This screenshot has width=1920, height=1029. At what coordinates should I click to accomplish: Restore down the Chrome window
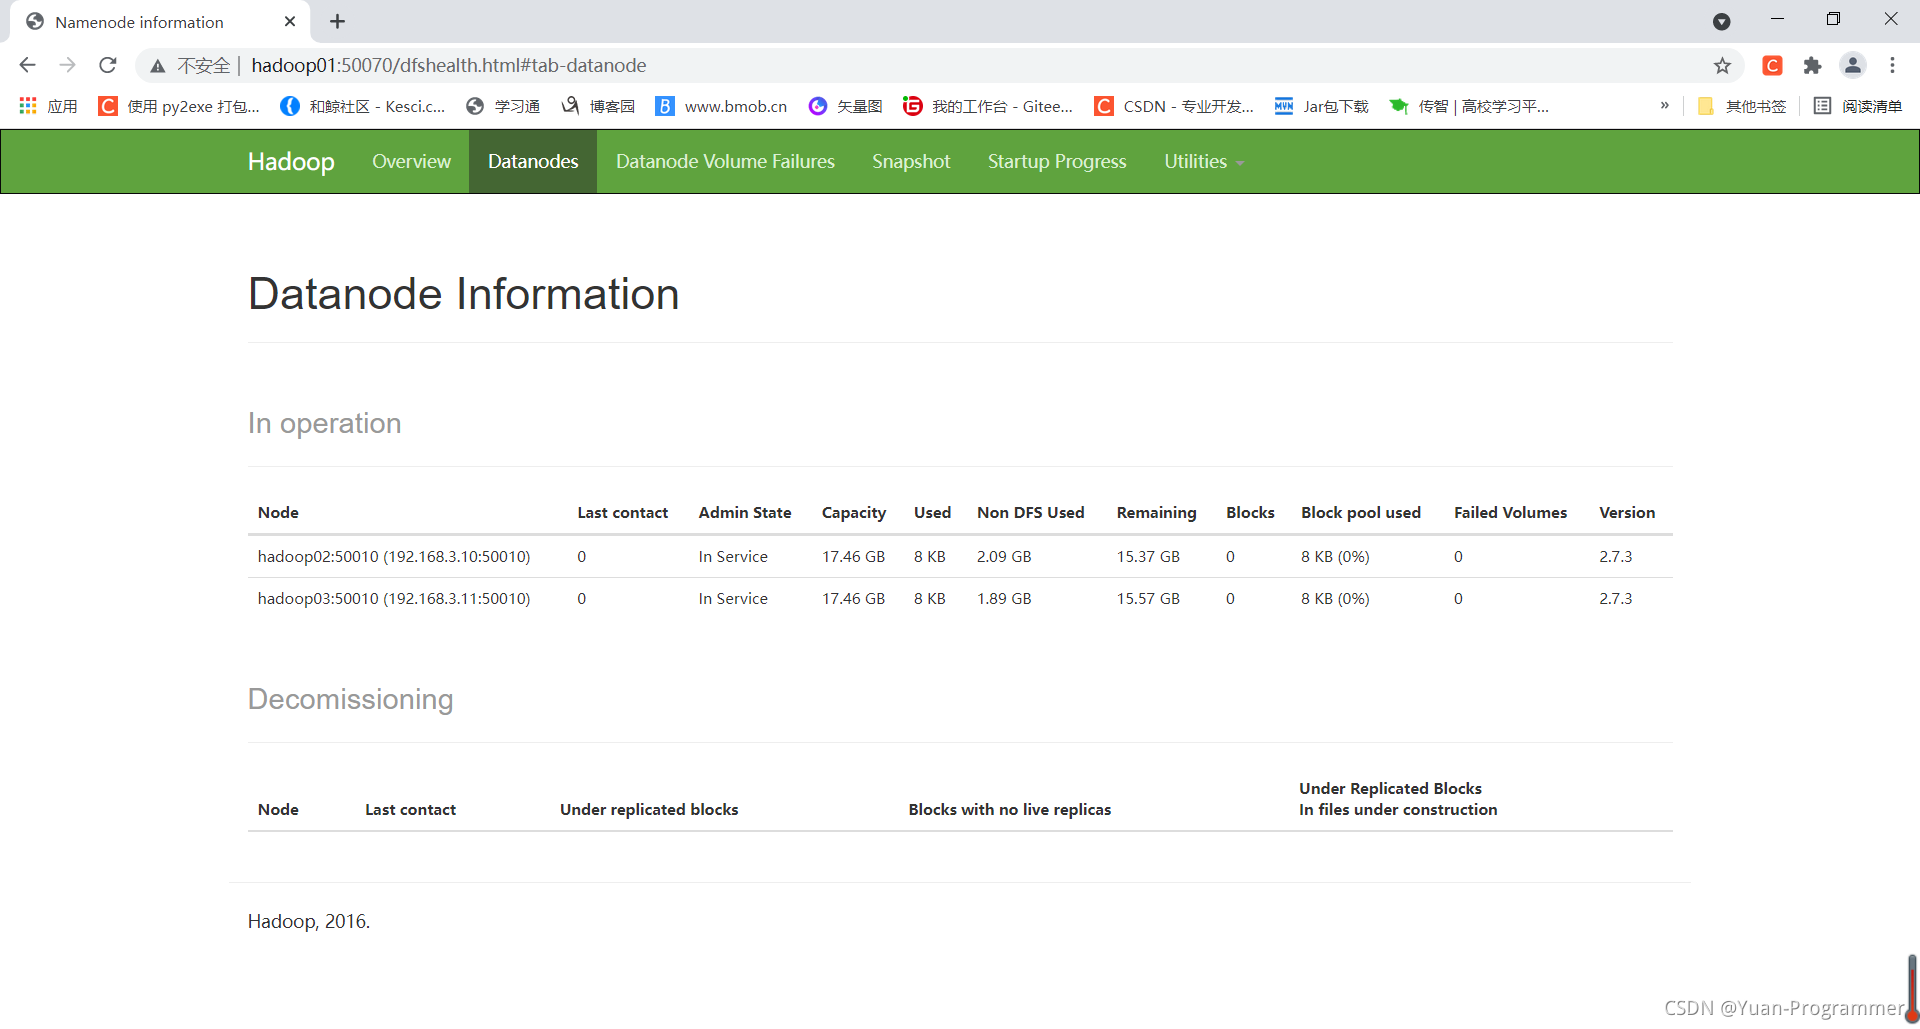point(1833,19)
